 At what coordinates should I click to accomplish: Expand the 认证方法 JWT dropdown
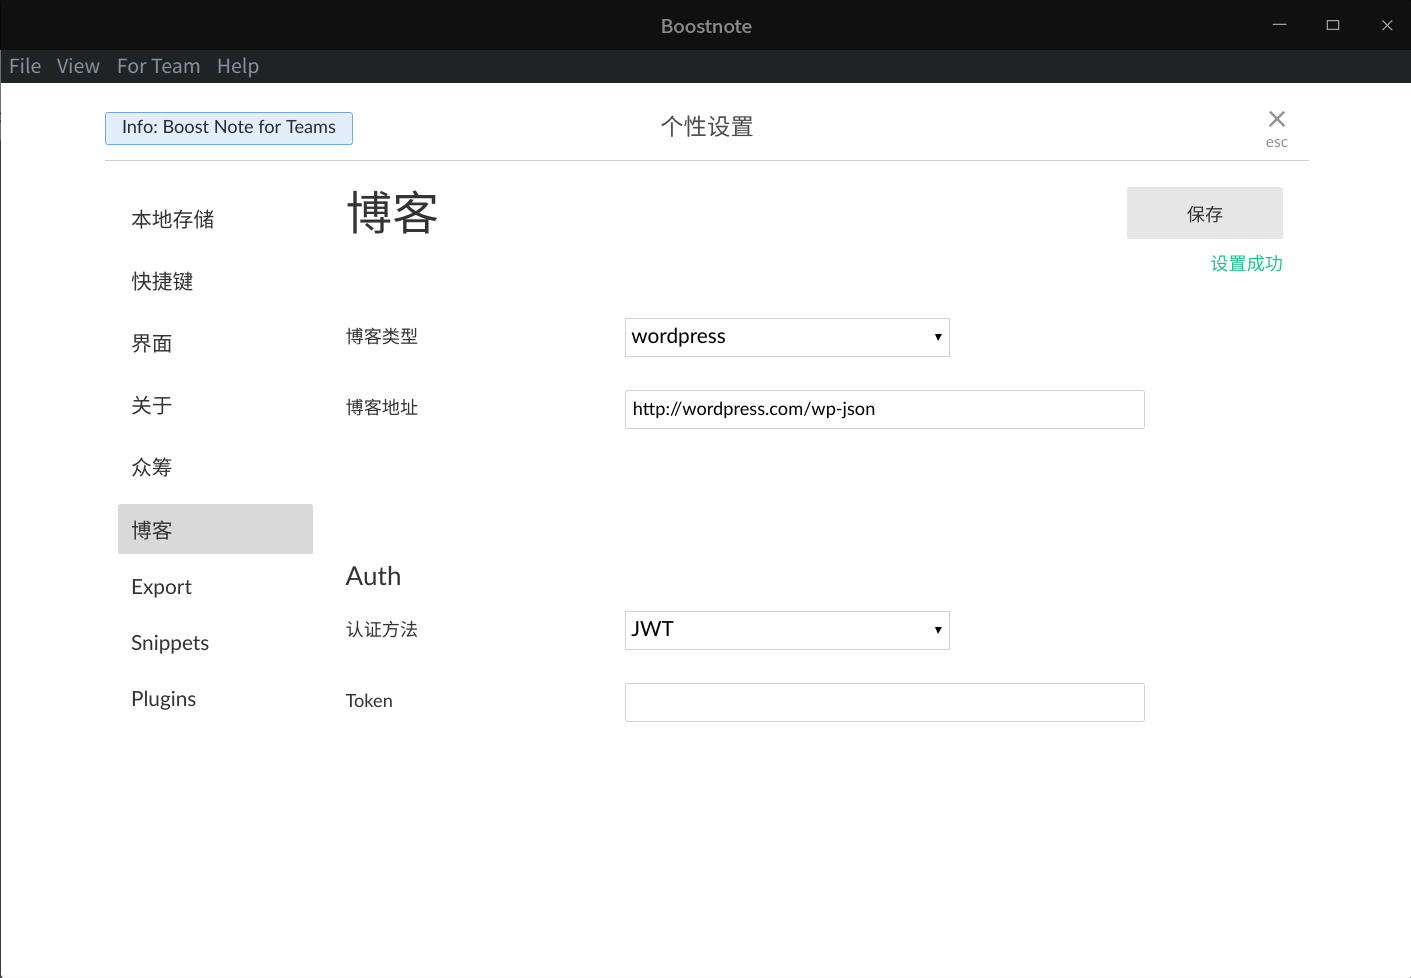[x=786, y=630]
